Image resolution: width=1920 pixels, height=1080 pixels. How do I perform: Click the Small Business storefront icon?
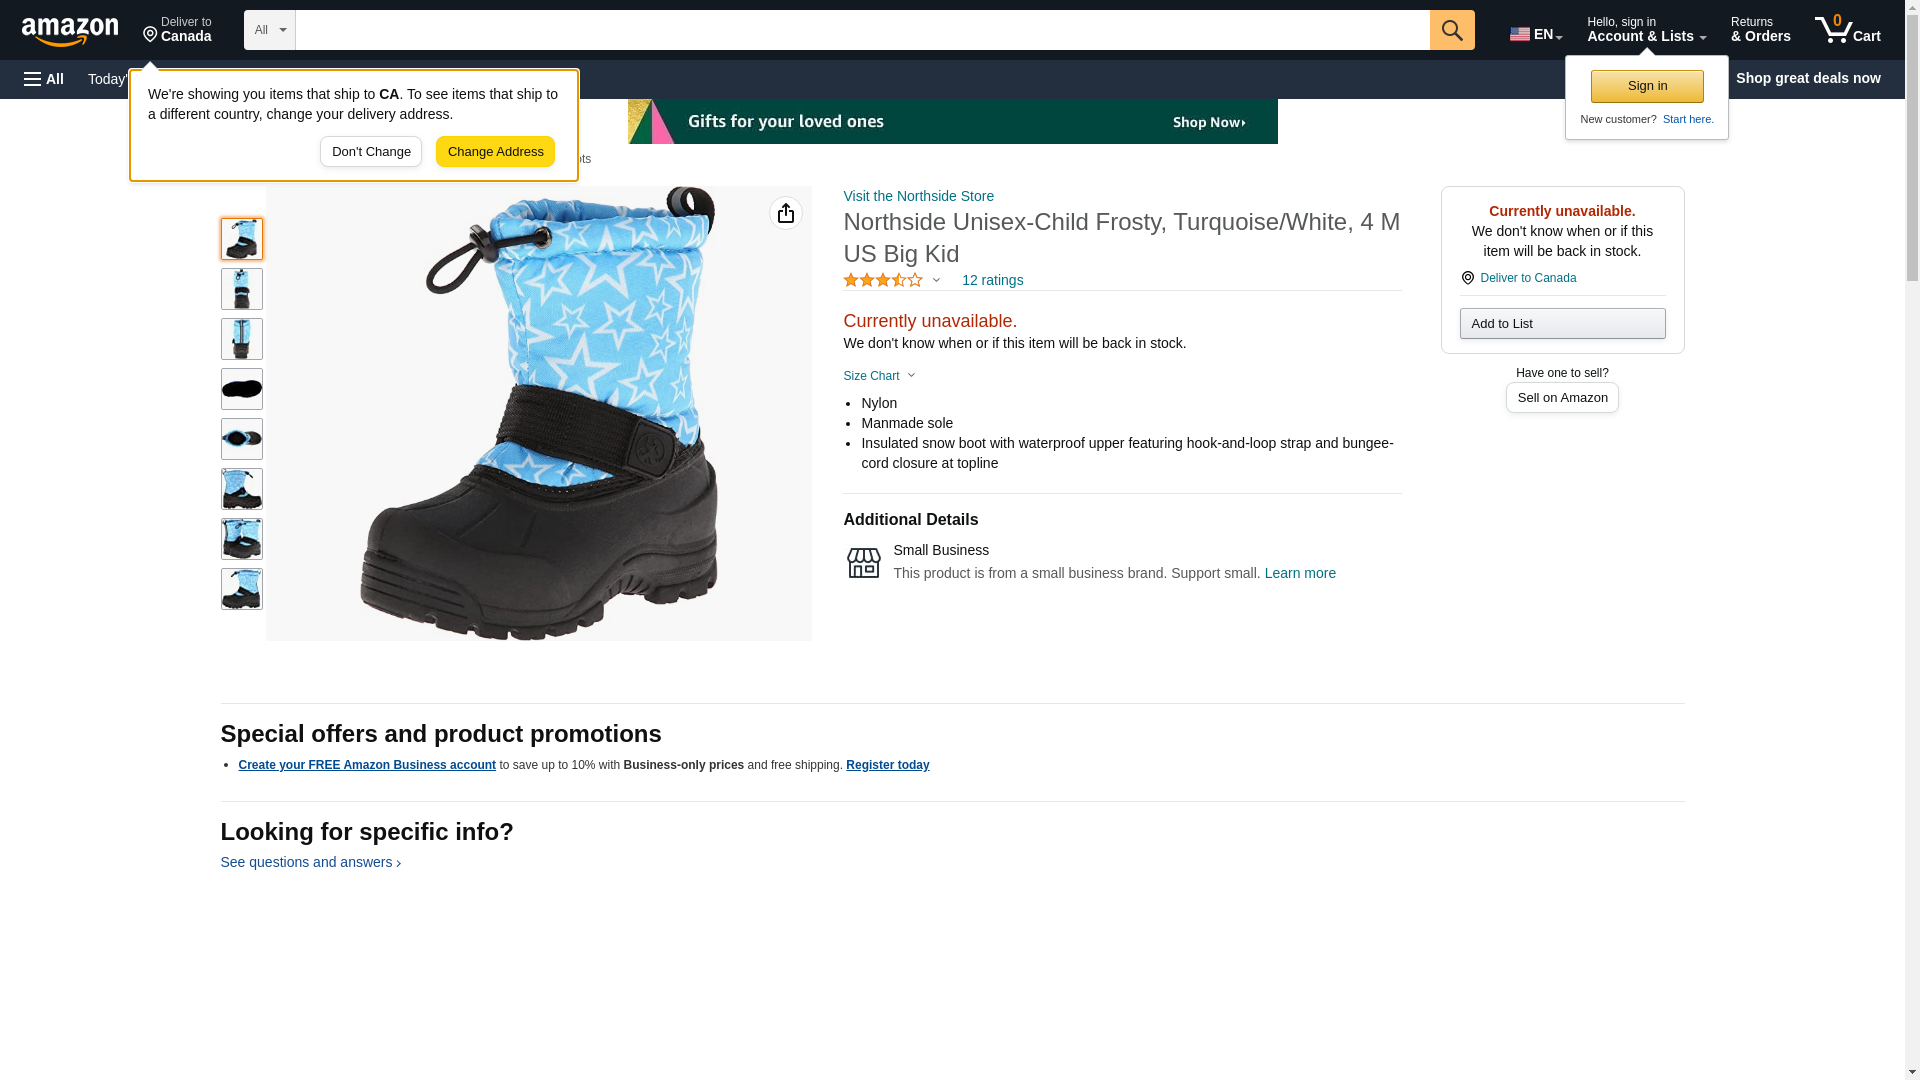pos(863,562)
